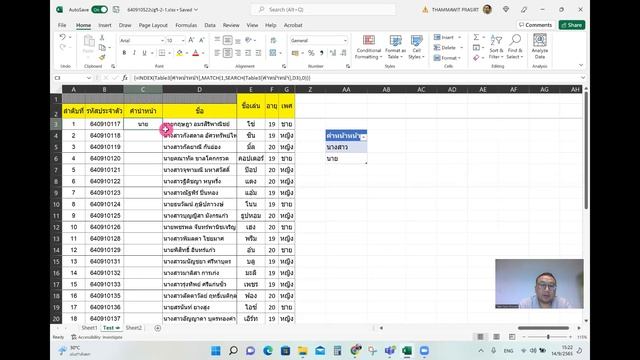Screen dimensions: 640x360
Task: Open the filter dropdown on คำนำหน้า table header
Action: click(363, 138)
